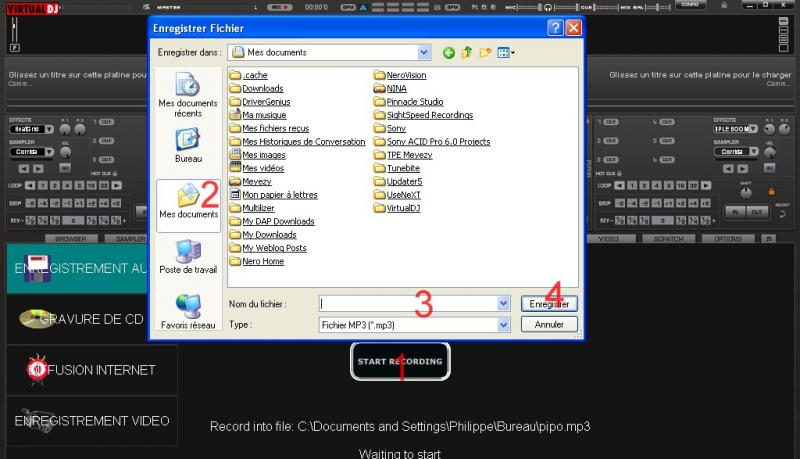Screen dimensions: 800x459
Task: Open the .cache folder
Action: (248, 75)
